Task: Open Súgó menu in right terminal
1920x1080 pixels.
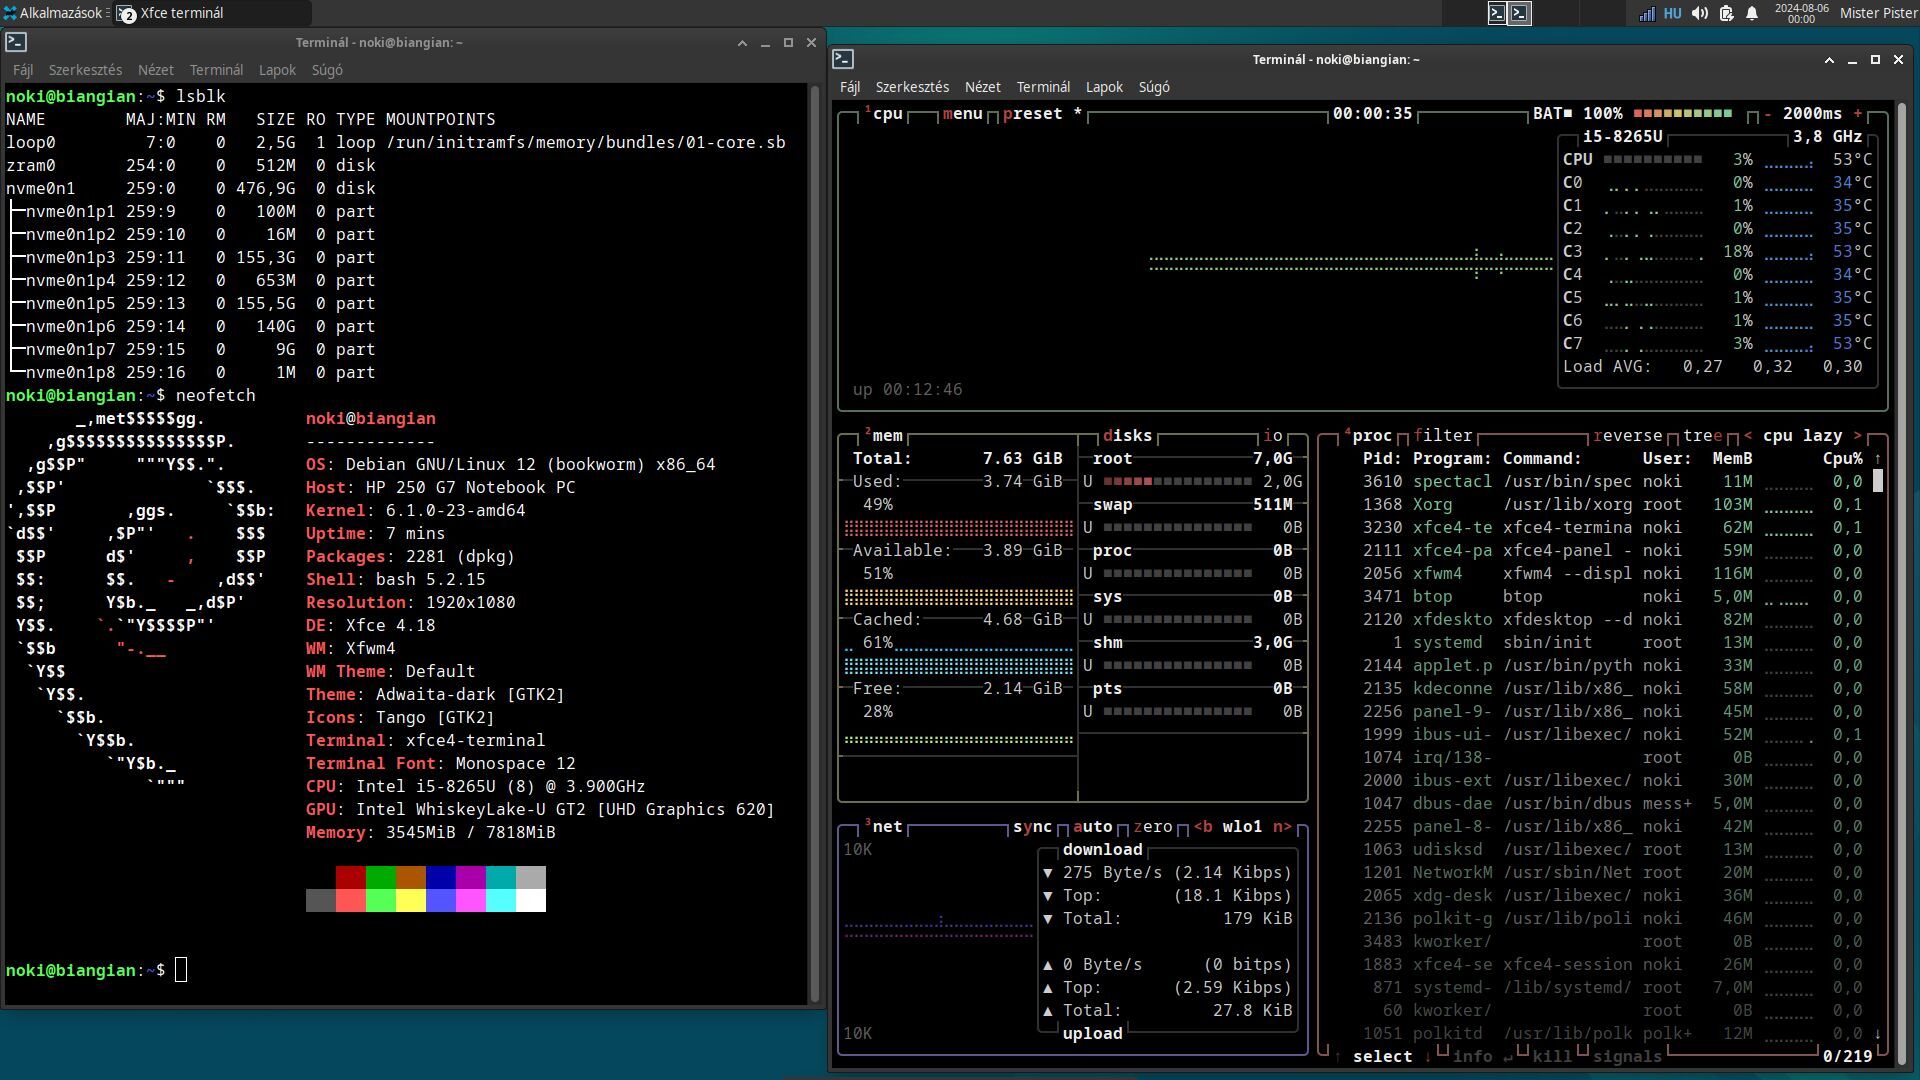Action: pos(1154,87)
